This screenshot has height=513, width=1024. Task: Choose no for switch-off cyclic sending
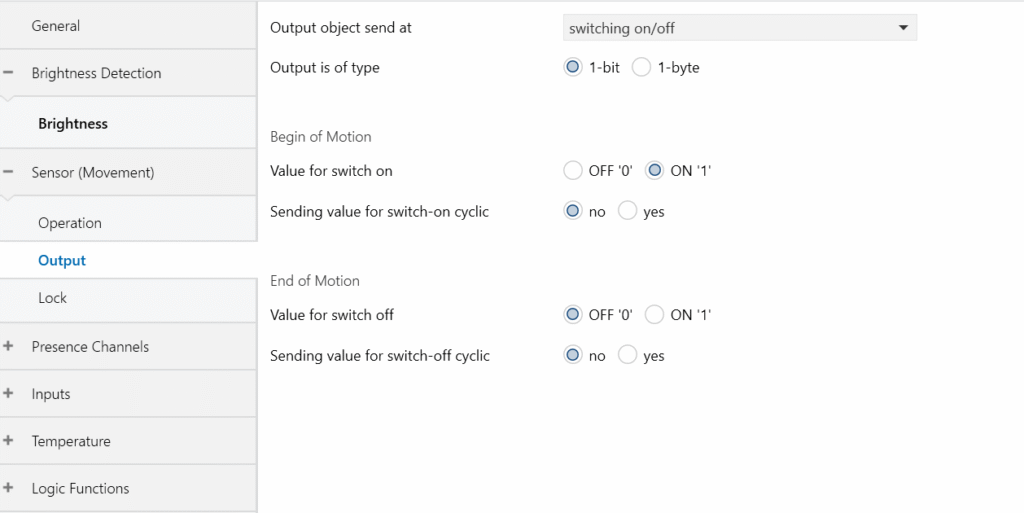[573, 356]
